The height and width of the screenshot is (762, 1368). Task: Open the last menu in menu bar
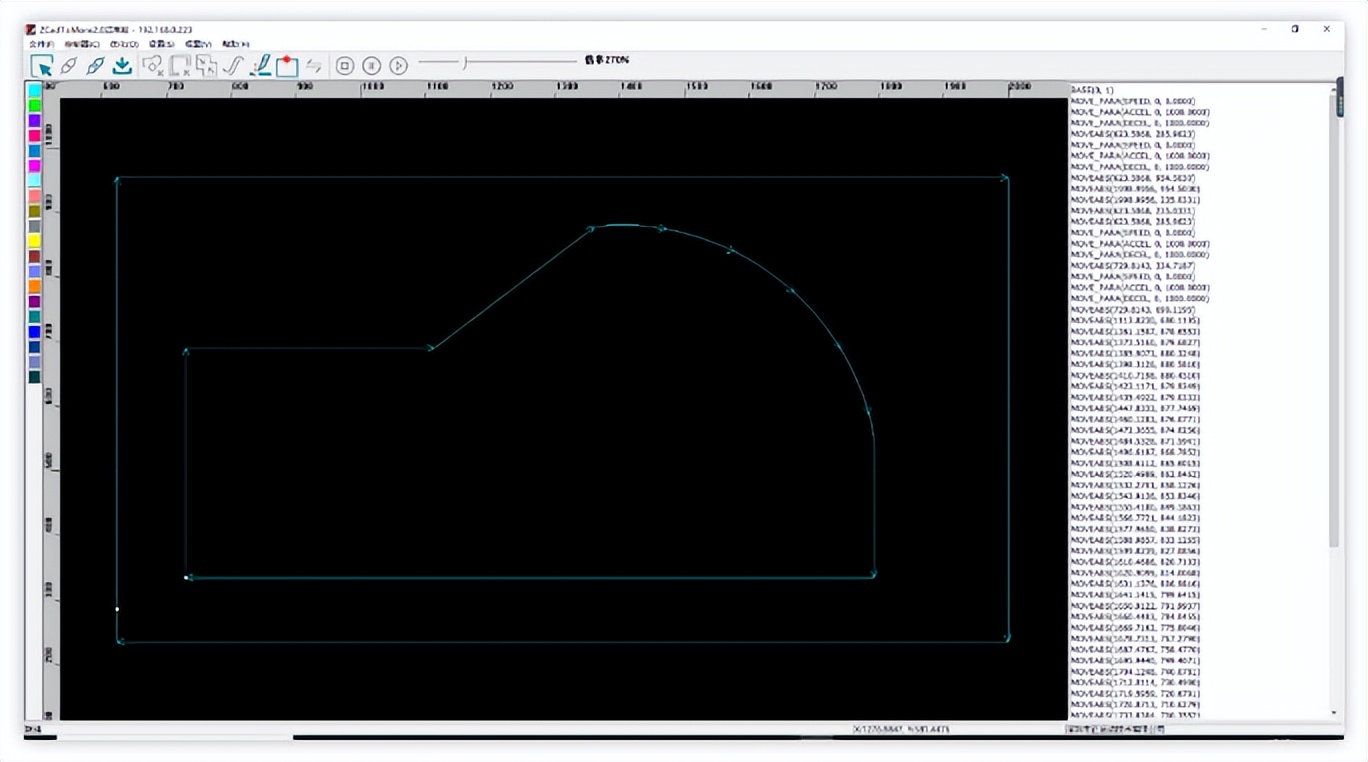235,44
